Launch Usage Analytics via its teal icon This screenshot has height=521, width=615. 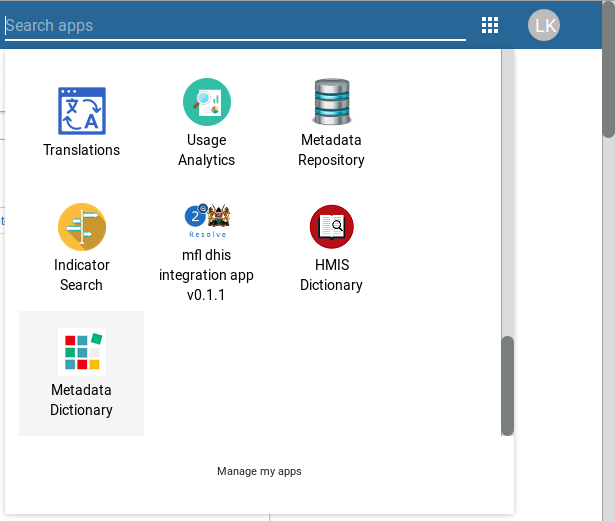pyautogui.click(x=207, y=102)
